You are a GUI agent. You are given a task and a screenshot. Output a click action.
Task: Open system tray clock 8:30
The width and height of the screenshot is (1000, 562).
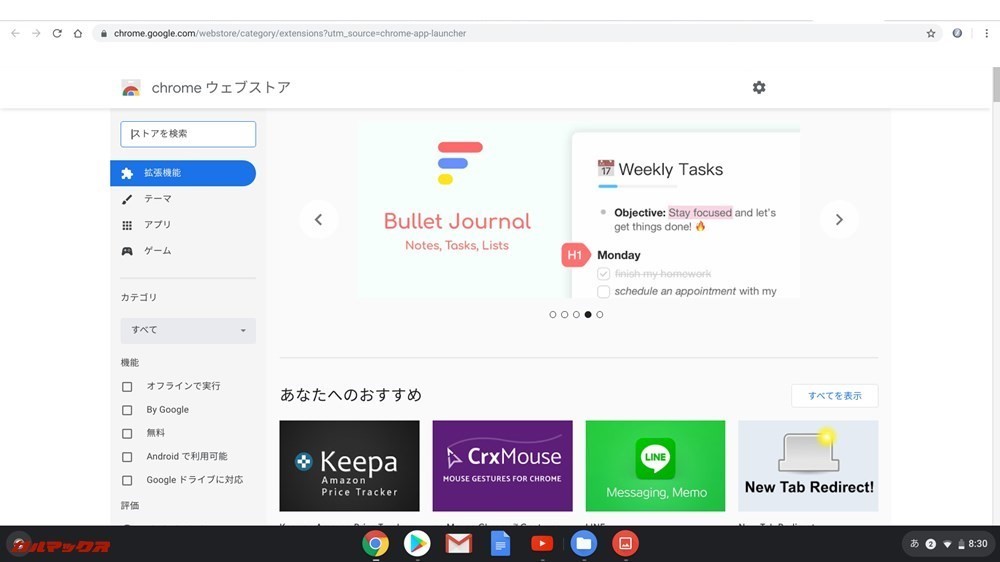pos(978,544)
